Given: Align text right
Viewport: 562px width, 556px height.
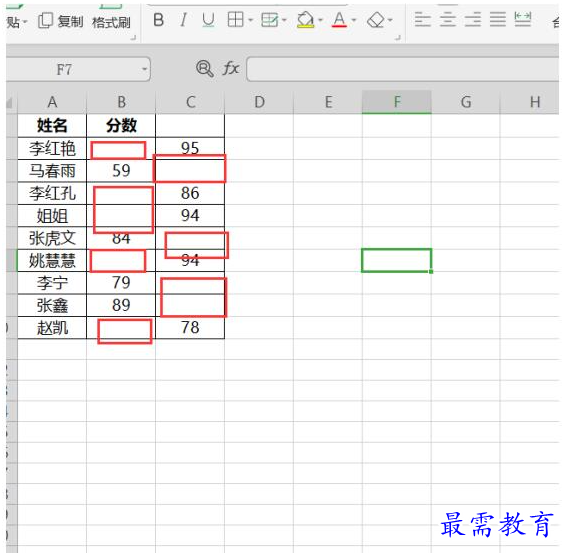Looking at the screenshot, I should coord(473,19).
